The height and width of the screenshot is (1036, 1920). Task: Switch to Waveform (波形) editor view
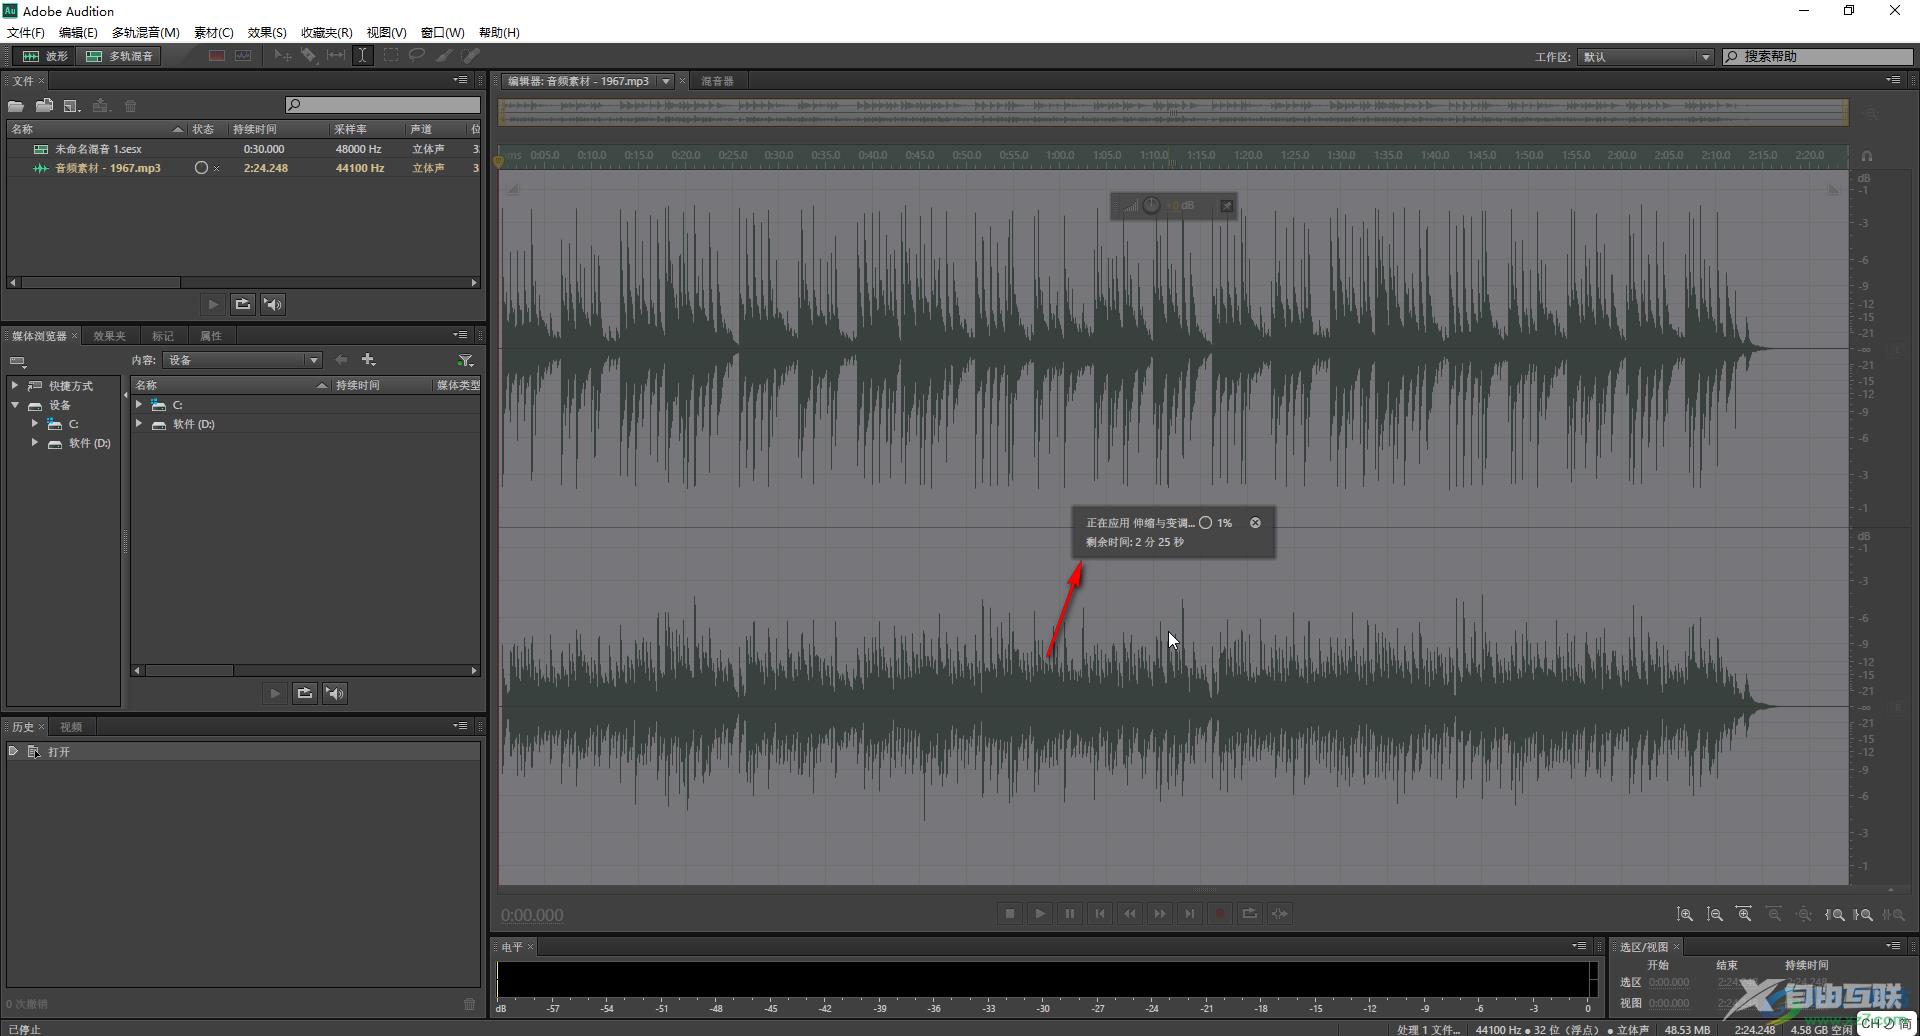coord(45,56)
